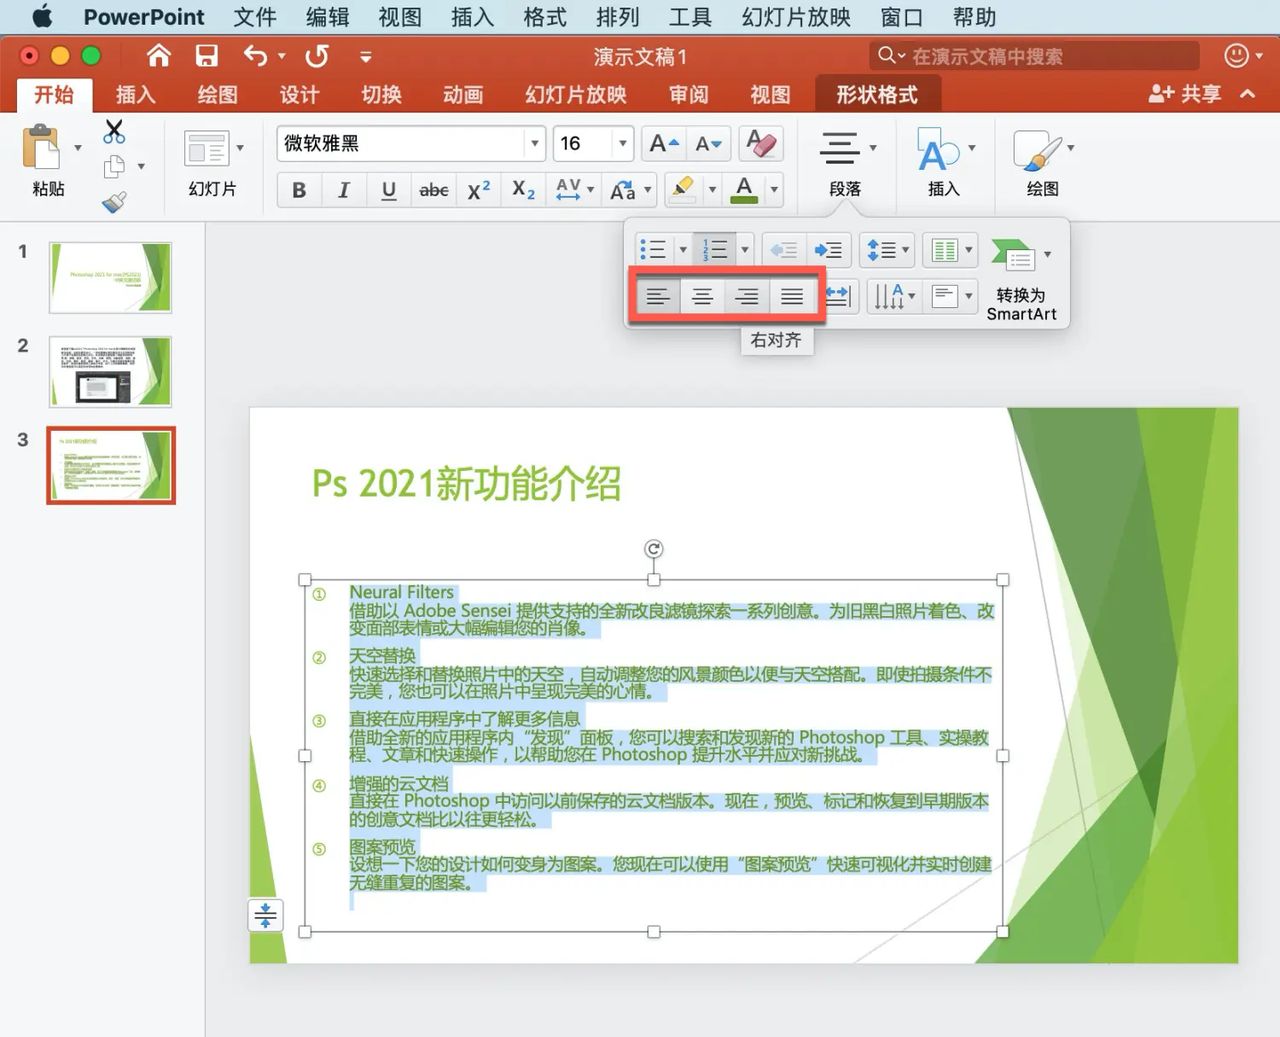The image size is (1280, 1037).
Task: Increase list indent level
Action: [x=828, y=250]
